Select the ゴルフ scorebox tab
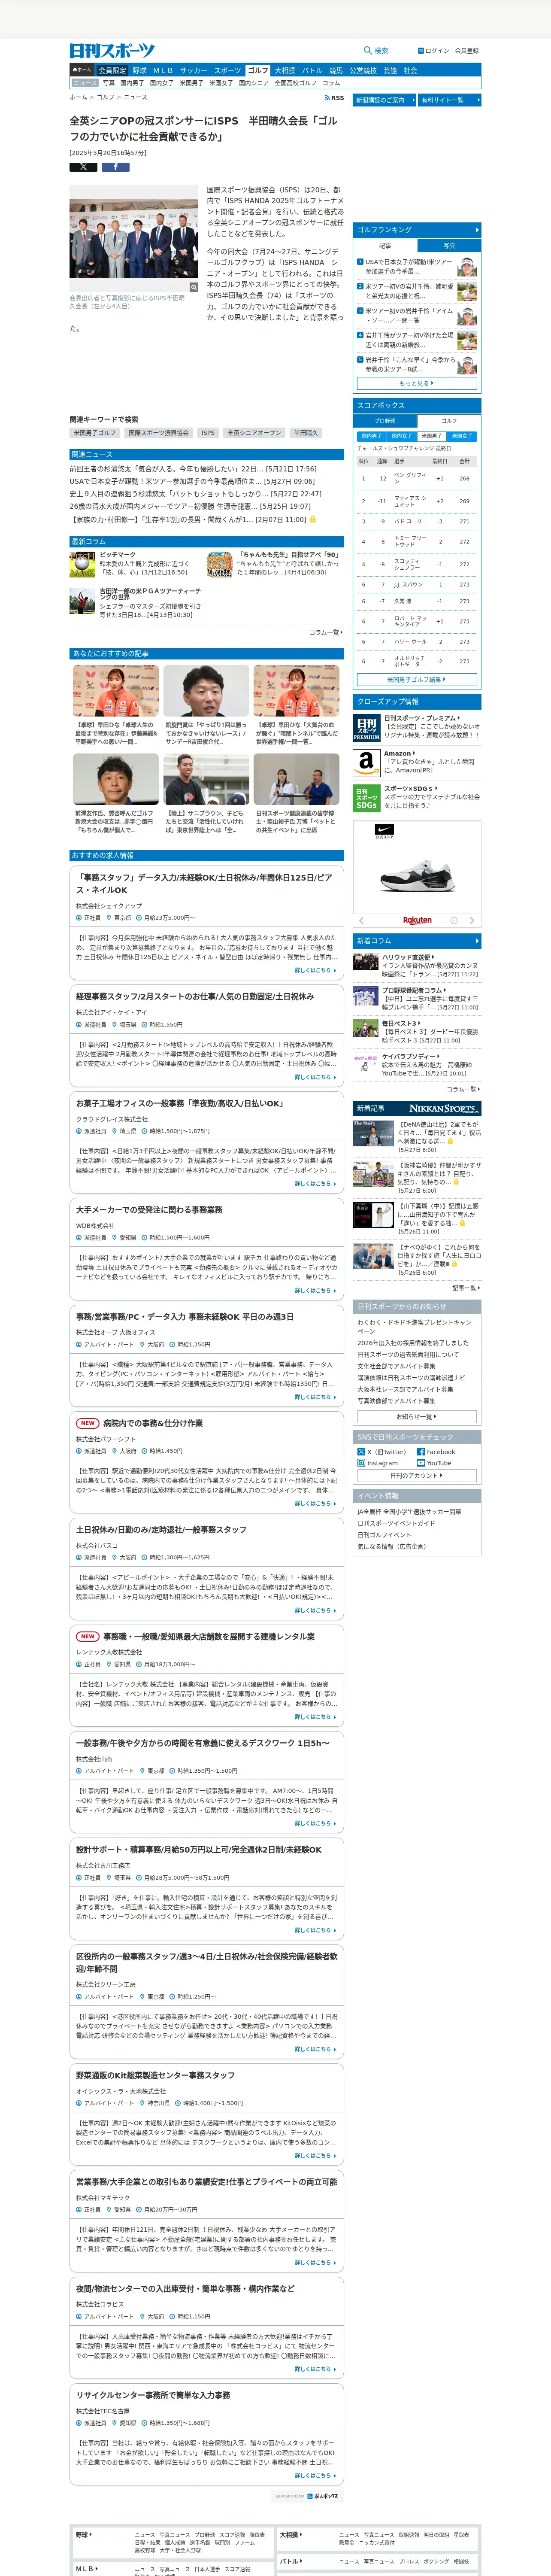The image size is (551, 2576). pos(449,421)
